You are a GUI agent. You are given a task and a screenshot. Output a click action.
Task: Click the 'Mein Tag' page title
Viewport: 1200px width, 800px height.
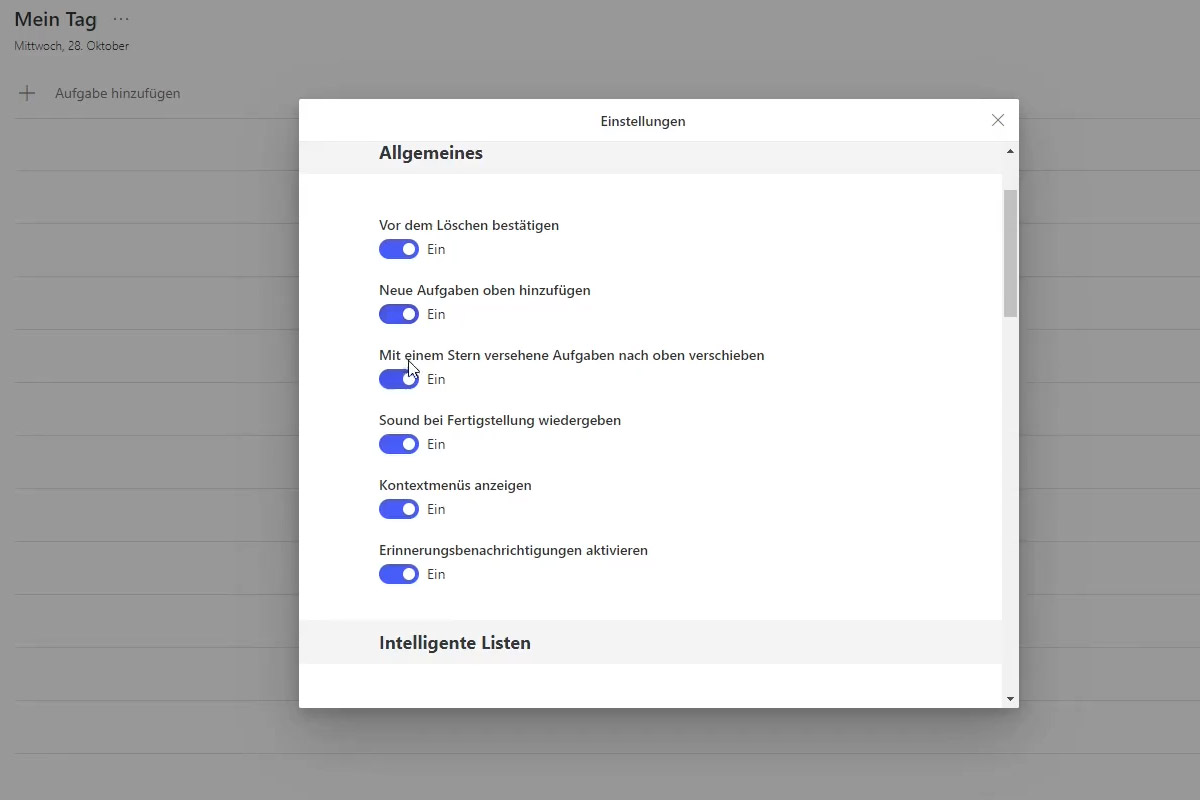[x=55, y=20]
